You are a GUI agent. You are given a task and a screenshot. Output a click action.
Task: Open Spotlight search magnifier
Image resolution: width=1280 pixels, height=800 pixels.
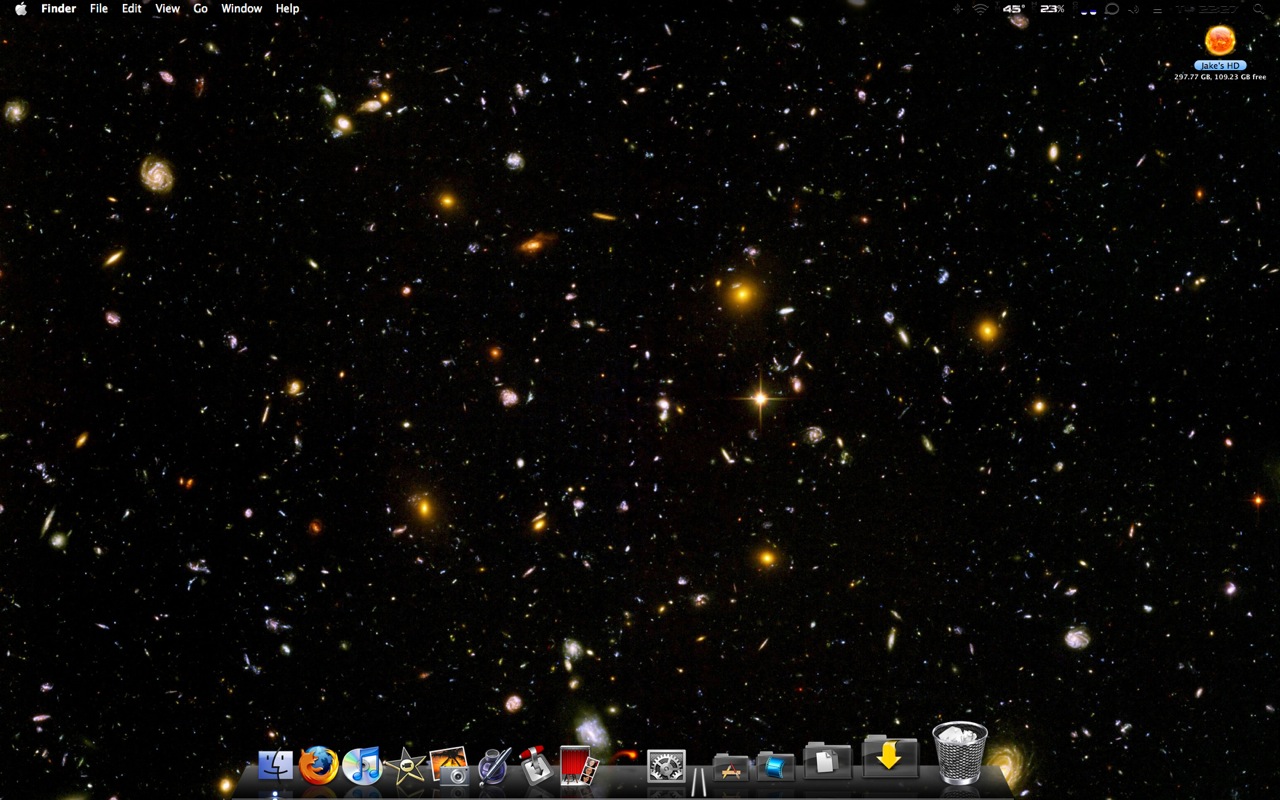[x=1259, y=9]
